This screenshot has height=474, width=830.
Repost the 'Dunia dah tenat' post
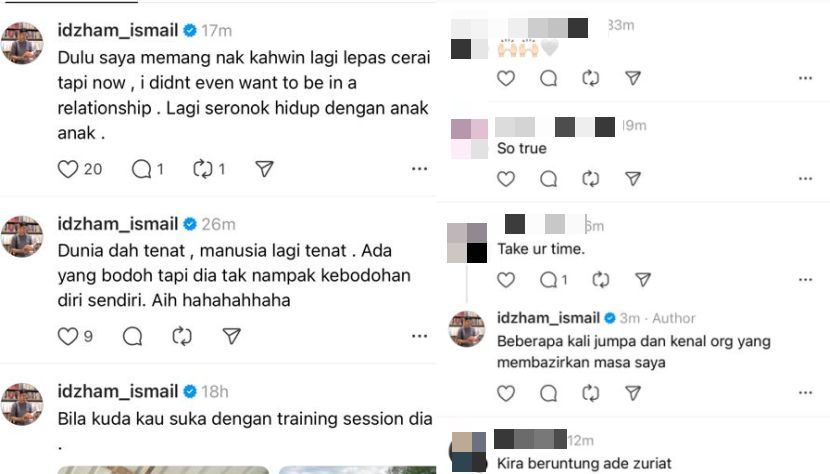[182, 336]
